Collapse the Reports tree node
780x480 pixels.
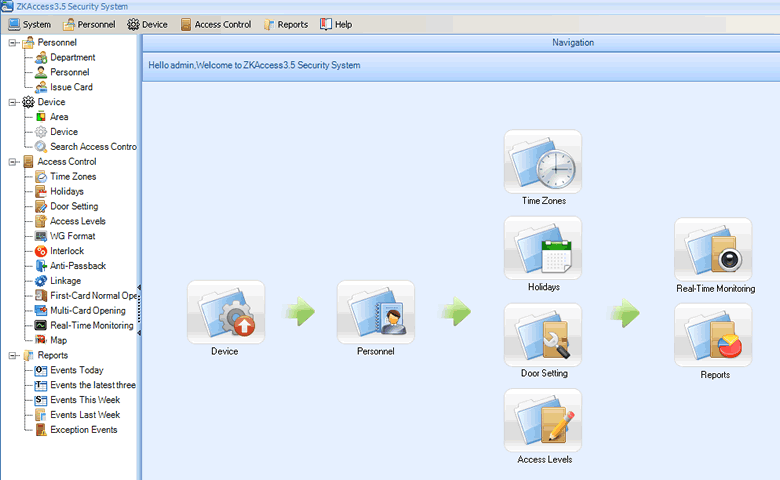(x=12, y=356)
